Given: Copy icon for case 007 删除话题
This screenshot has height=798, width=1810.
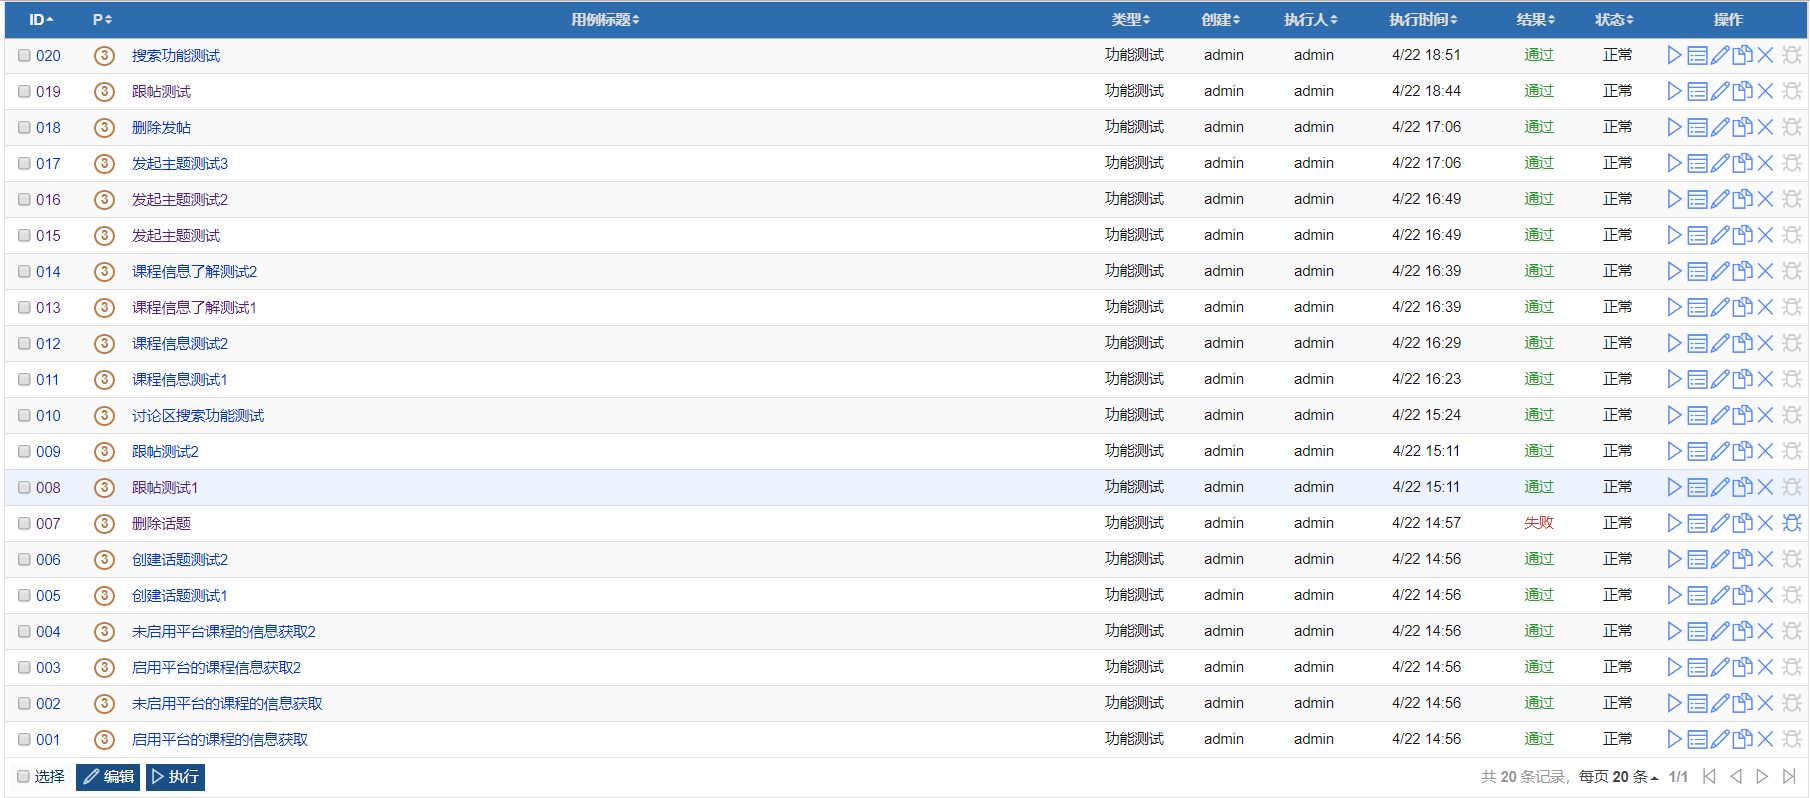Looking at the screenshot, I should [x=1743, y=524].
